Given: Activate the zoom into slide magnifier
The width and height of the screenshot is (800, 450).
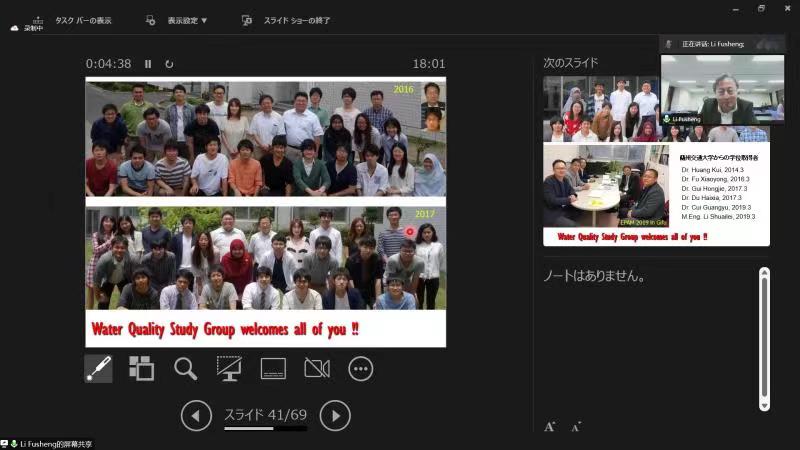Looking at the screenshot, I should 186,368.
